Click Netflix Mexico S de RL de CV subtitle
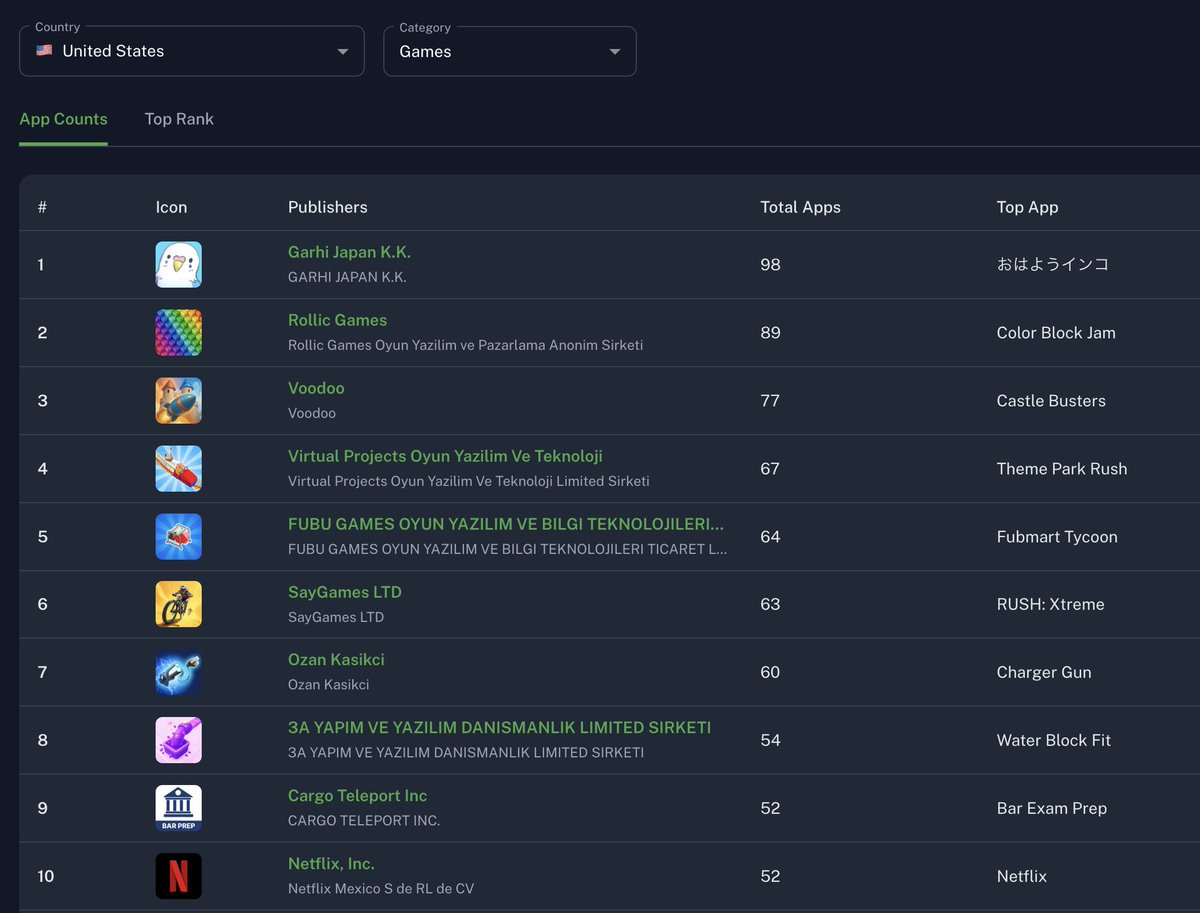Viewport: 1200px width, 913px height. (x=381, y=889)
